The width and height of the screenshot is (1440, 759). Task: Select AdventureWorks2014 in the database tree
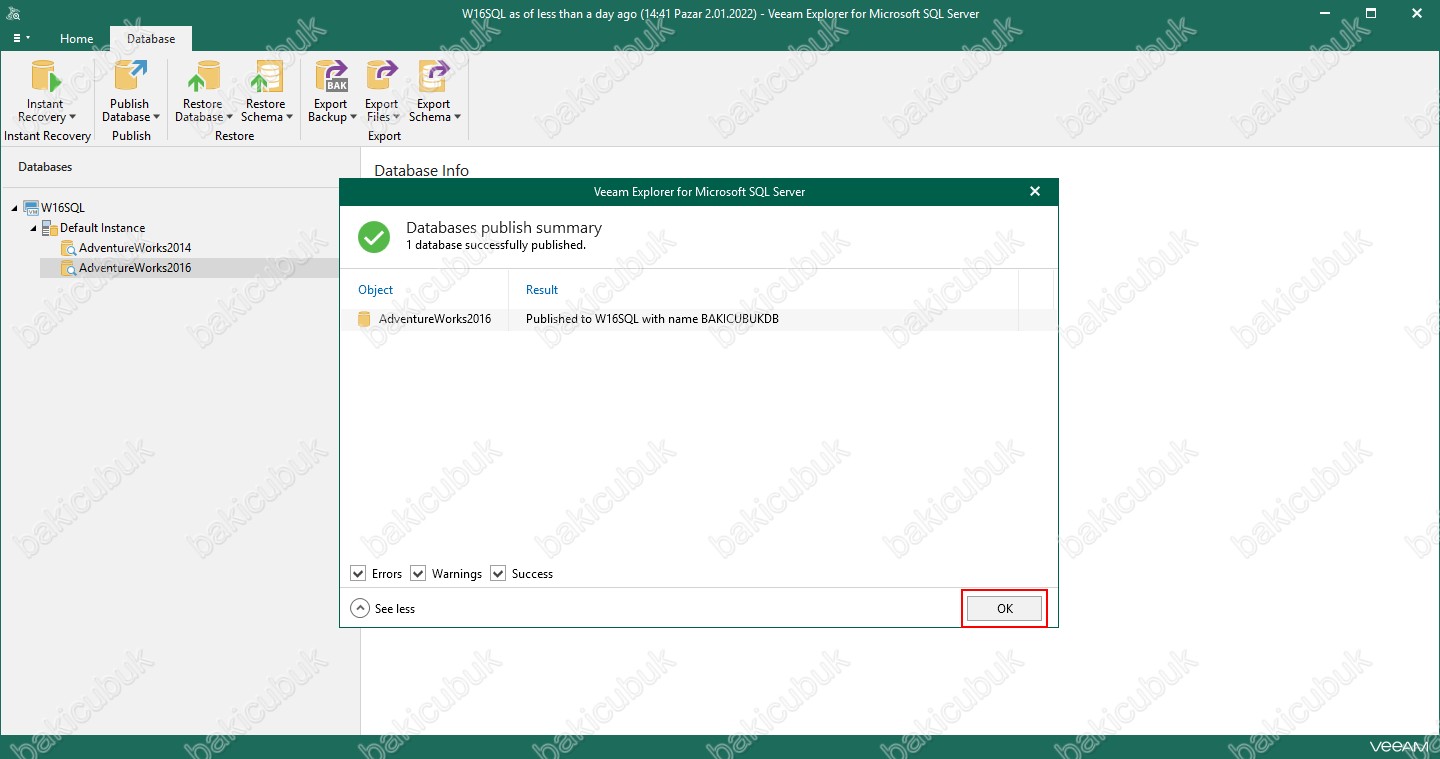135,248
